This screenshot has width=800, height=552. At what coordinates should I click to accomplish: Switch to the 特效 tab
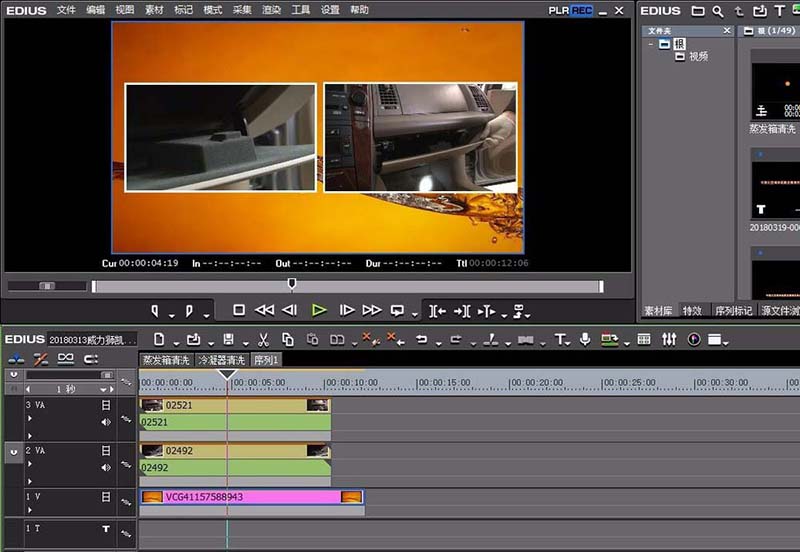(x=692, y=311)
